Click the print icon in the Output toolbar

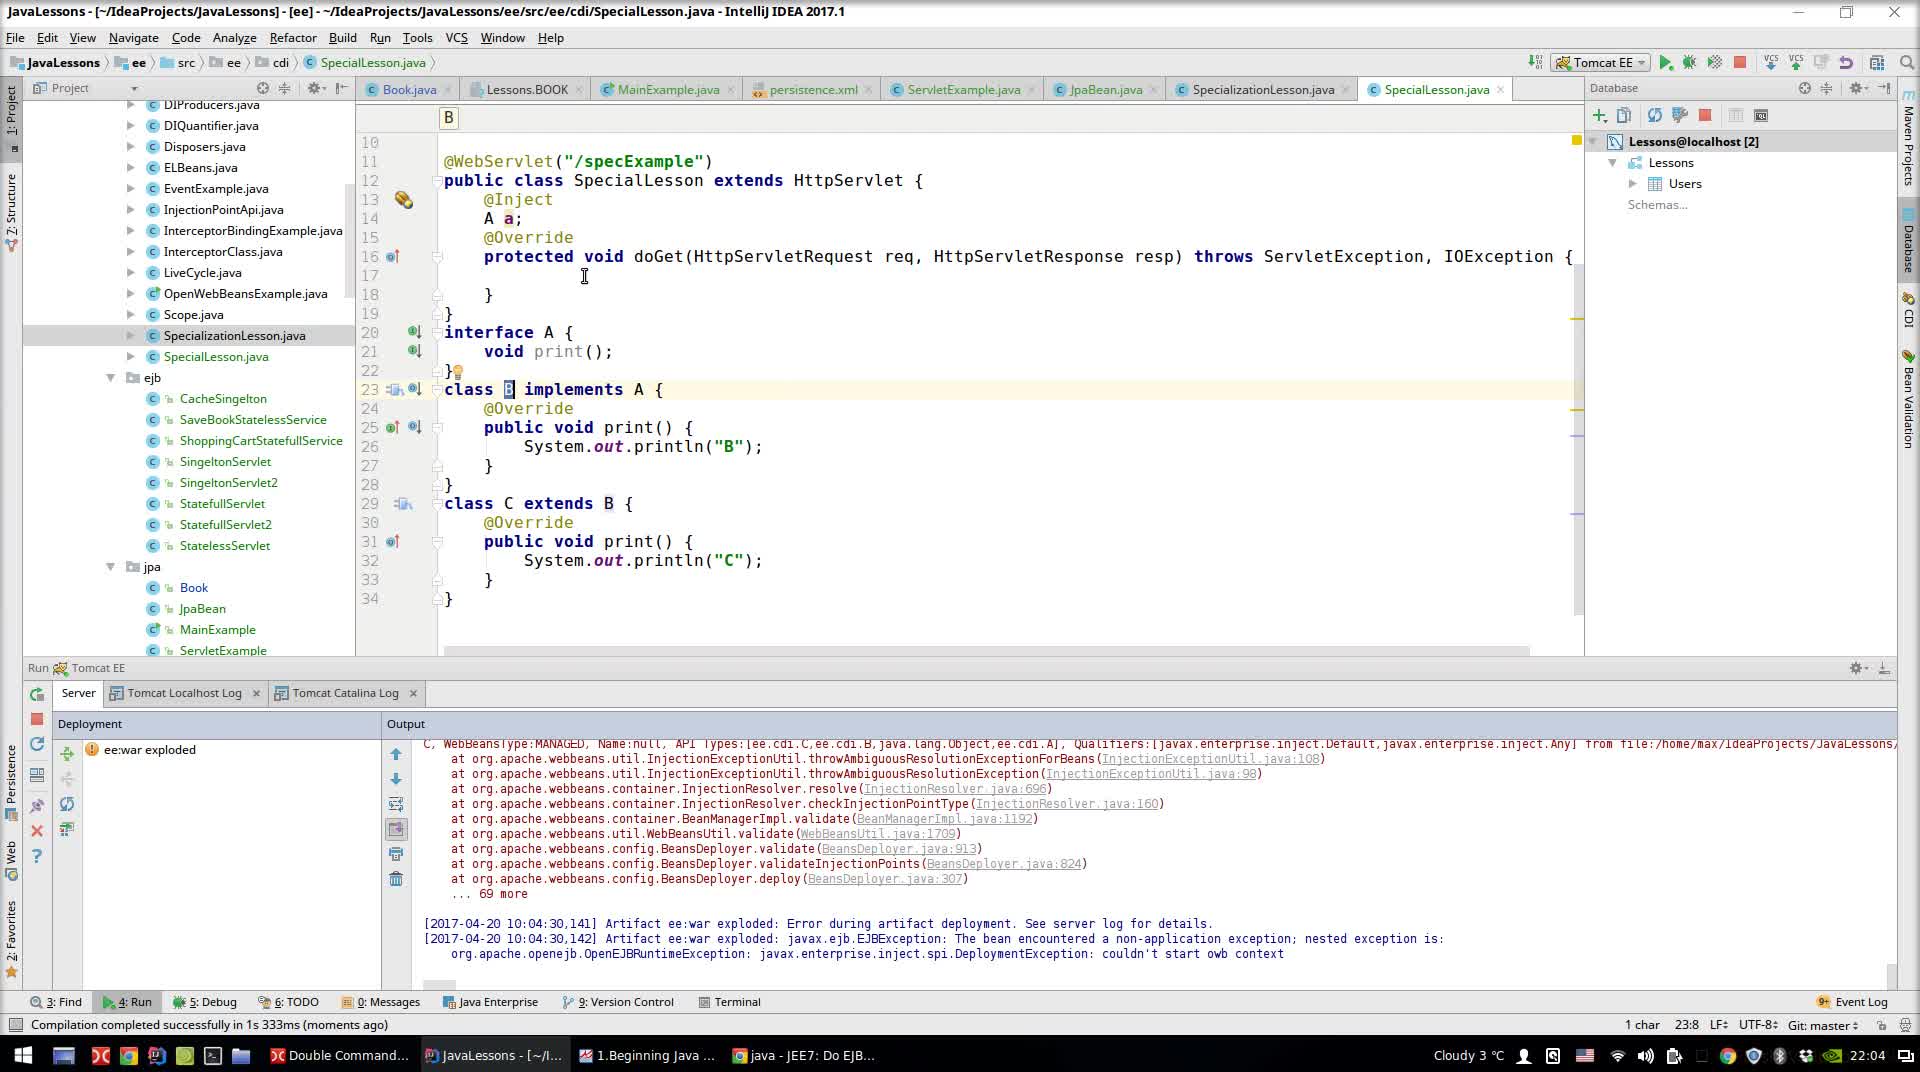tap(396, 854)
